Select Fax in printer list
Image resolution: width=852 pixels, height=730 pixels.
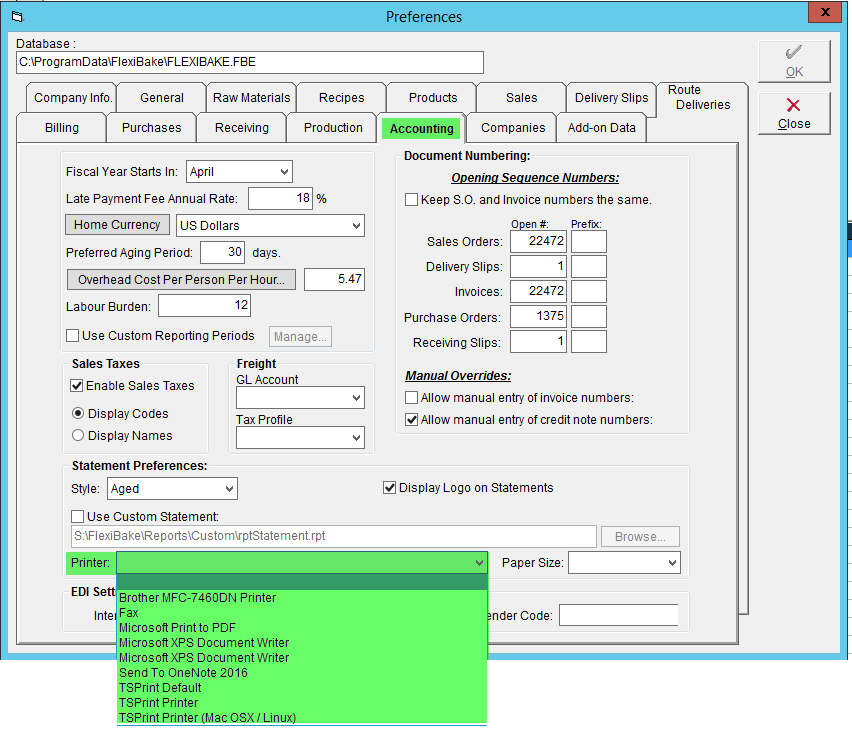click(x=302, y=613)
